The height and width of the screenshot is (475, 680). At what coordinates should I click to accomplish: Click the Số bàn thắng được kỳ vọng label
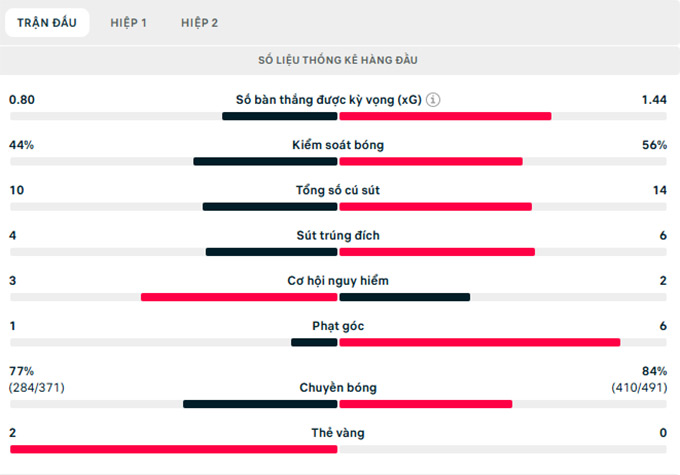[x=328, y=100]
